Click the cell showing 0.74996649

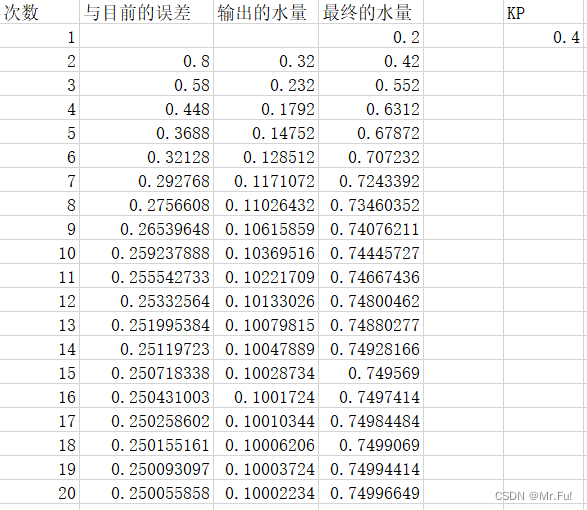(x=371, y=491)
